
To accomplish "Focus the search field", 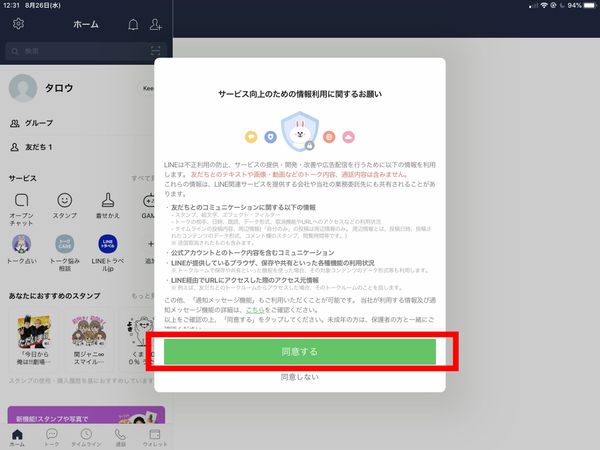I will coord(86,51).
